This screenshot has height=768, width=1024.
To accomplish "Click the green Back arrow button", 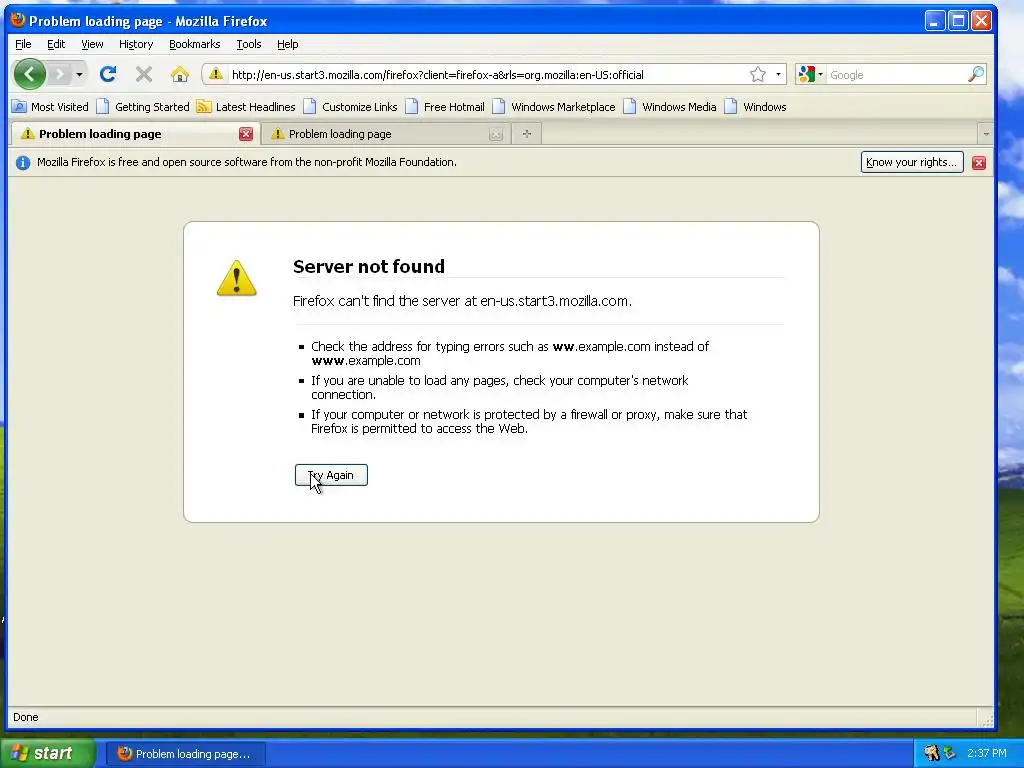I will point(29,74).
